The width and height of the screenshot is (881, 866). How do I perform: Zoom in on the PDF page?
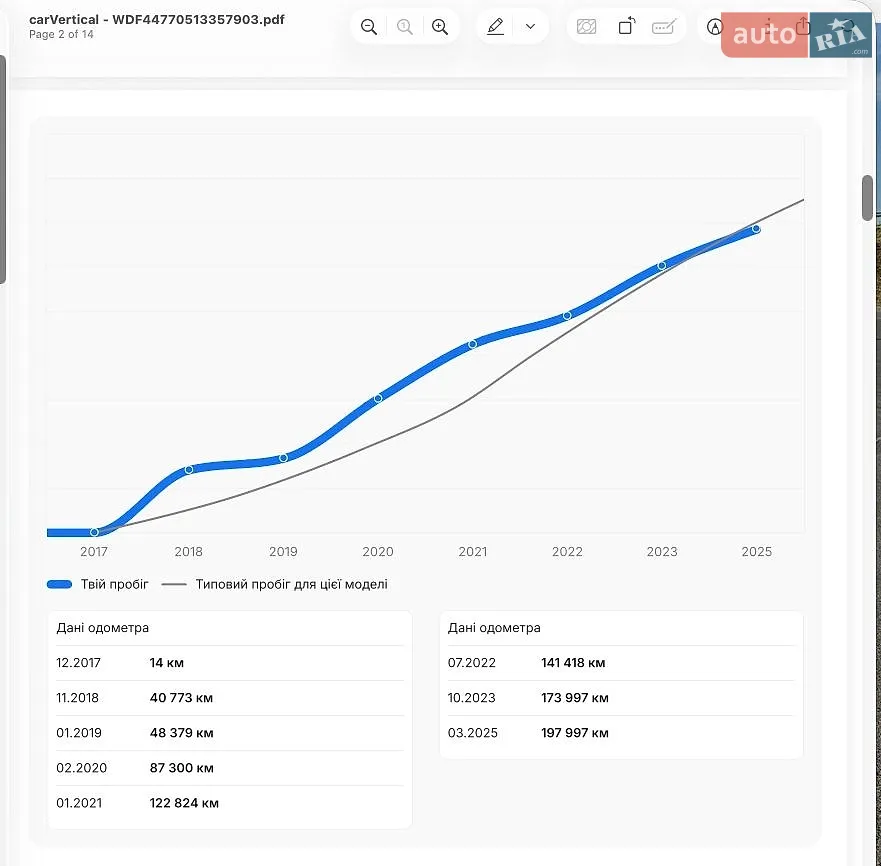coord(440,26)
